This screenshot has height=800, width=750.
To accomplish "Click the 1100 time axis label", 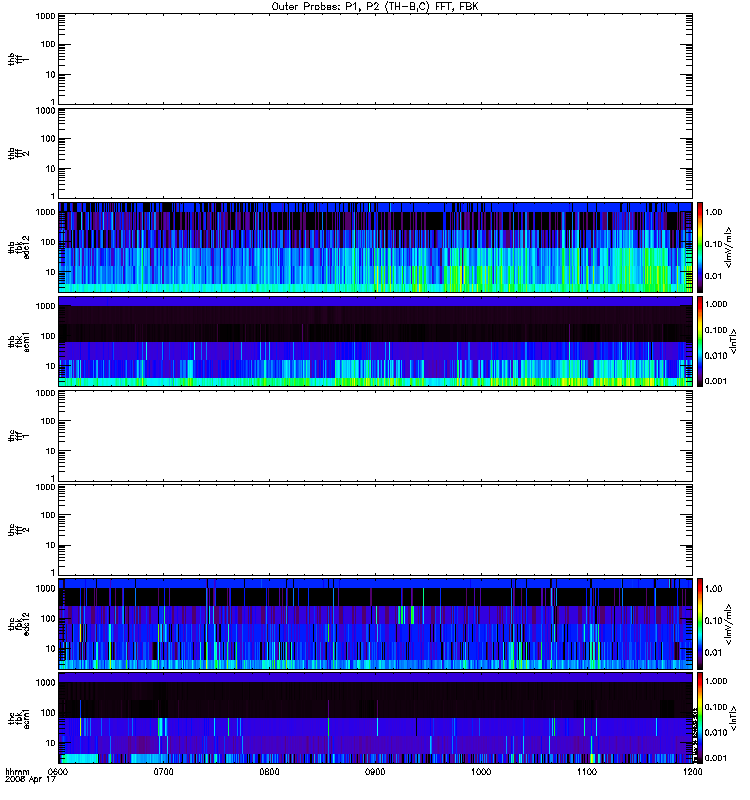I will [x=587, y=772].
